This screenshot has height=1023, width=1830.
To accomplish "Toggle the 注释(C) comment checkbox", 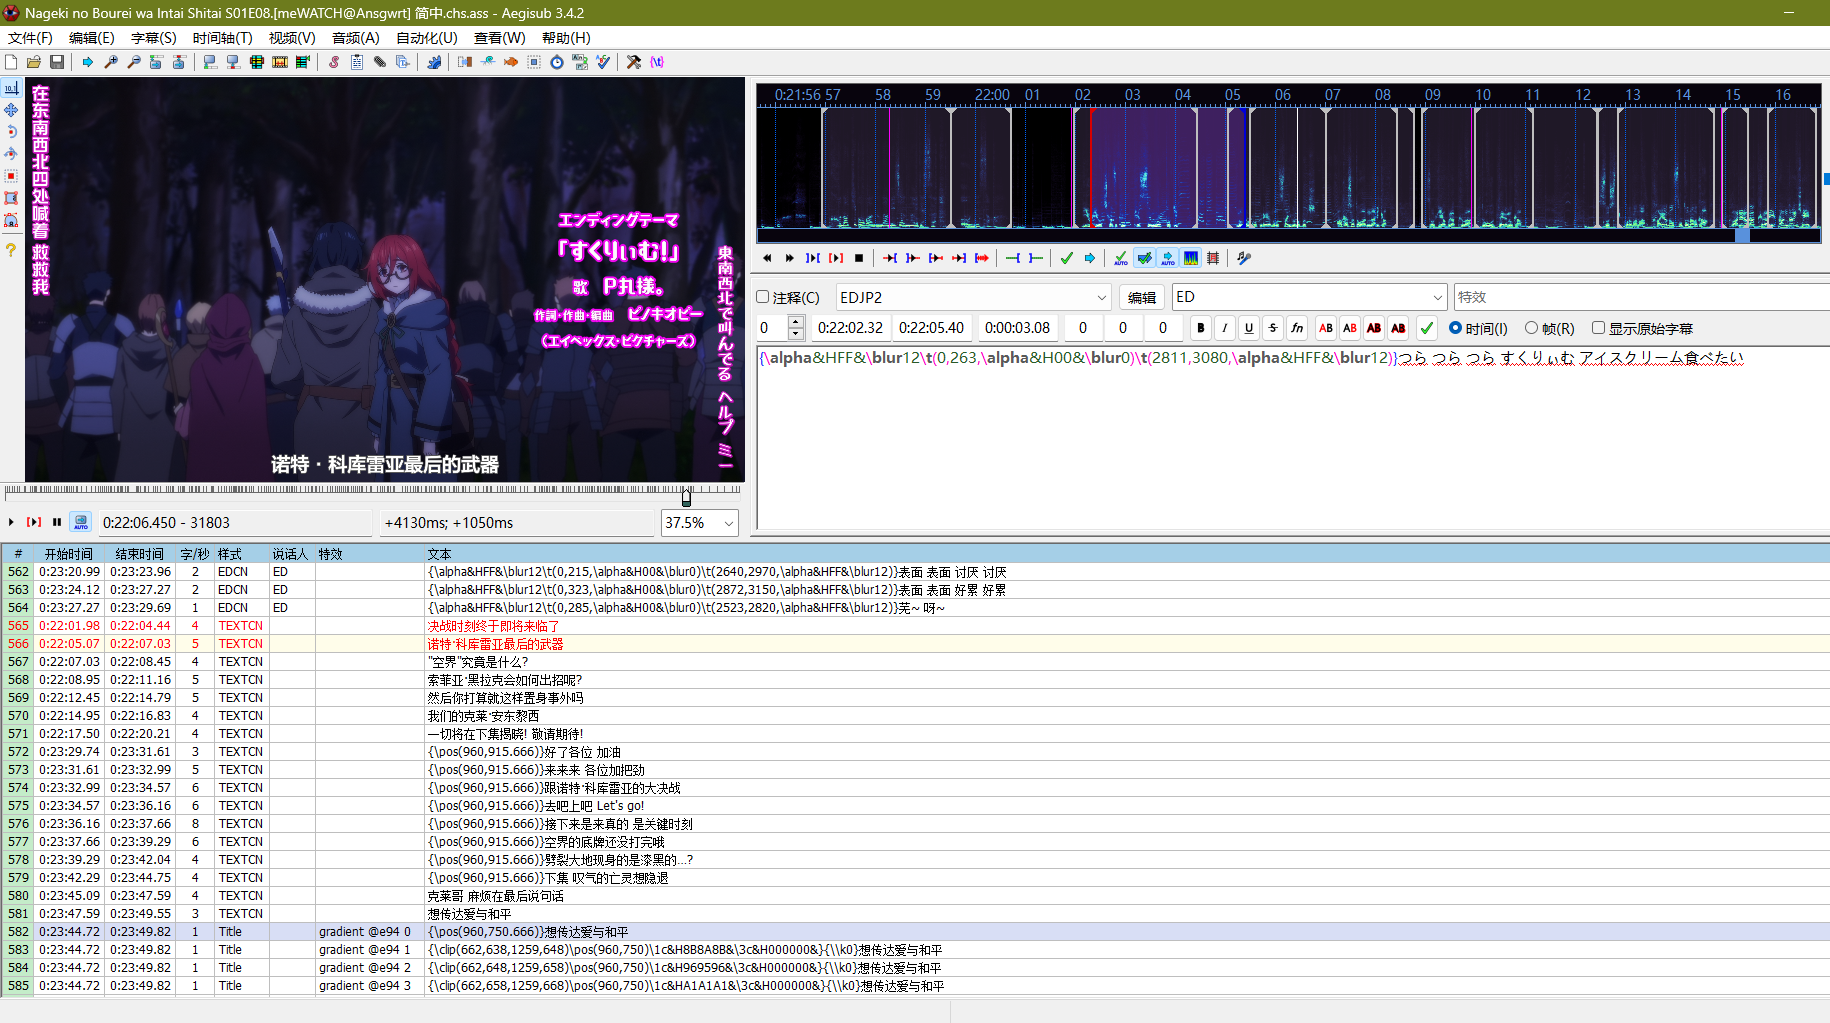I will 763,297.
